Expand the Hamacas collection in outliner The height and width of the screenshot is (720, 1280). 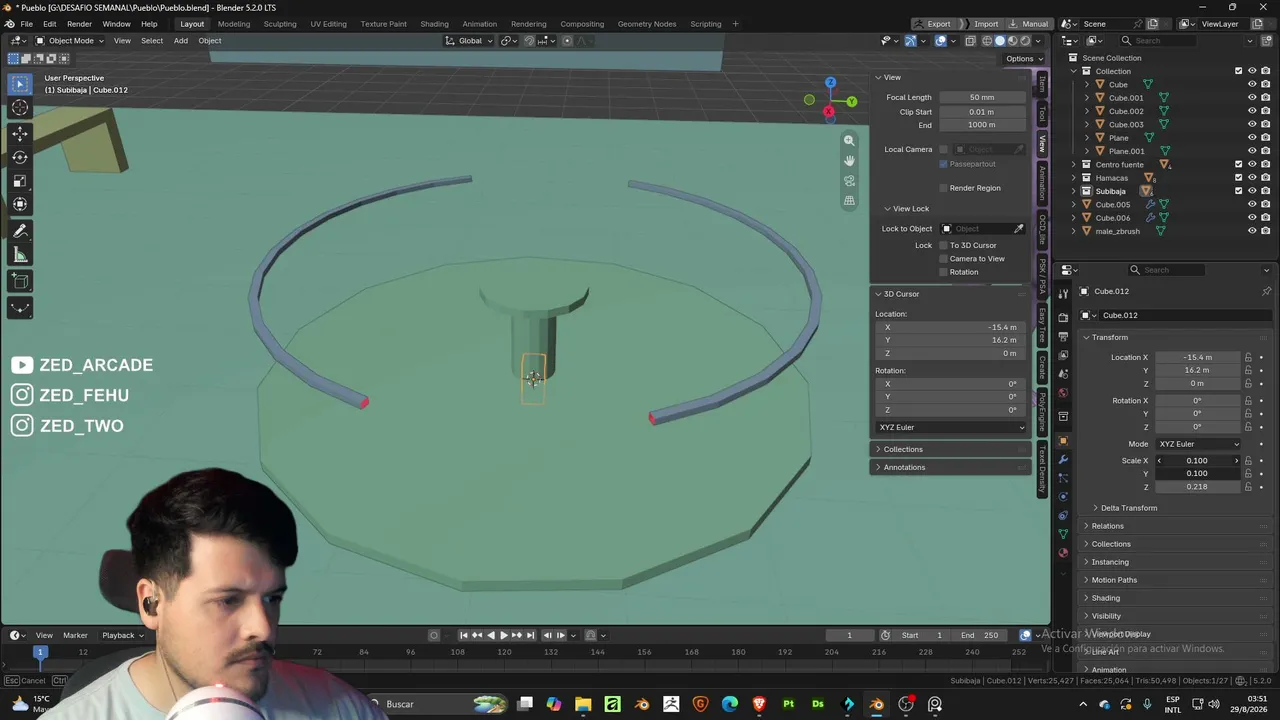pyautogui.click(x=1074, y=178)
